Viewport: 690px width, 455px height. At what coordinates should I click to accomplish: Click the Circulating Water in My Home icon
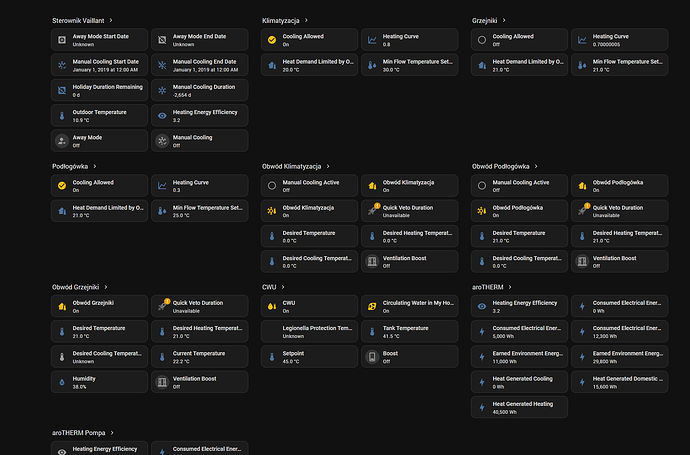pyautogui.click(x=372, y=306)
